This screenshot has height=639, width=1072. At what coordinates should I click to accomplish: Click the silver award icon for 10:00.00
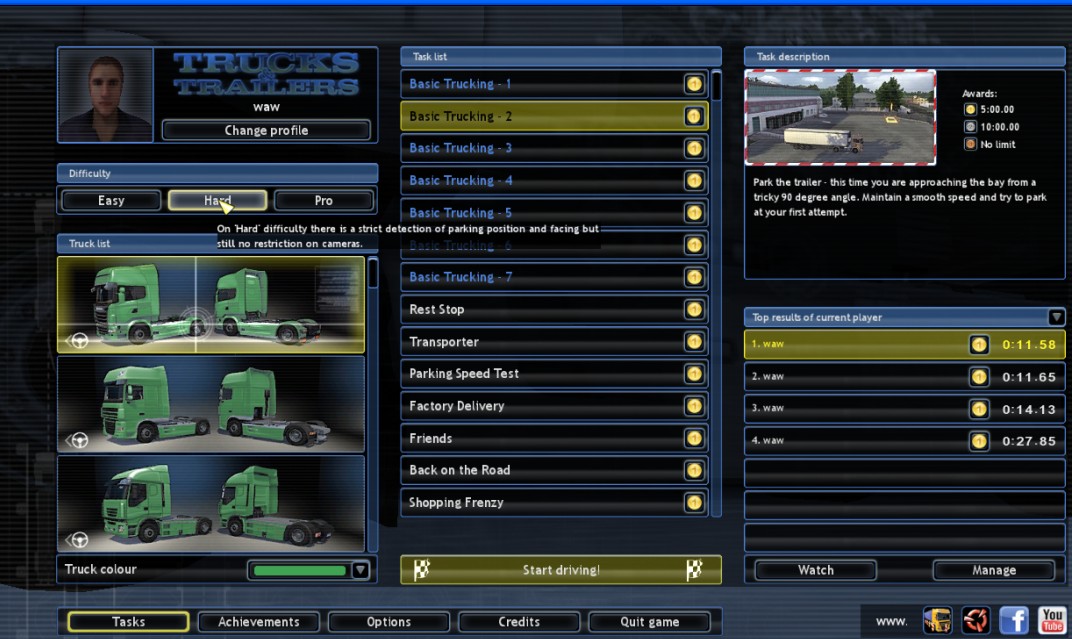(970, 127)
